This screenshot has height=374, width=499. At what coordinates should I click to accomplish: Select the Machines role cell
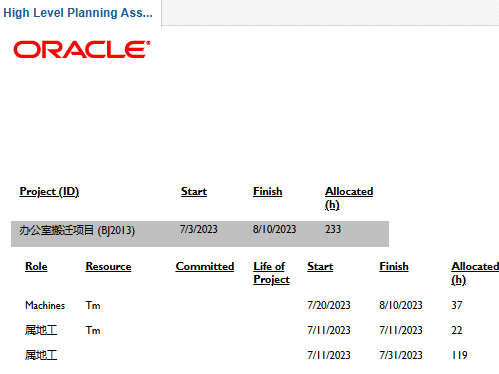tap(45, 305)
